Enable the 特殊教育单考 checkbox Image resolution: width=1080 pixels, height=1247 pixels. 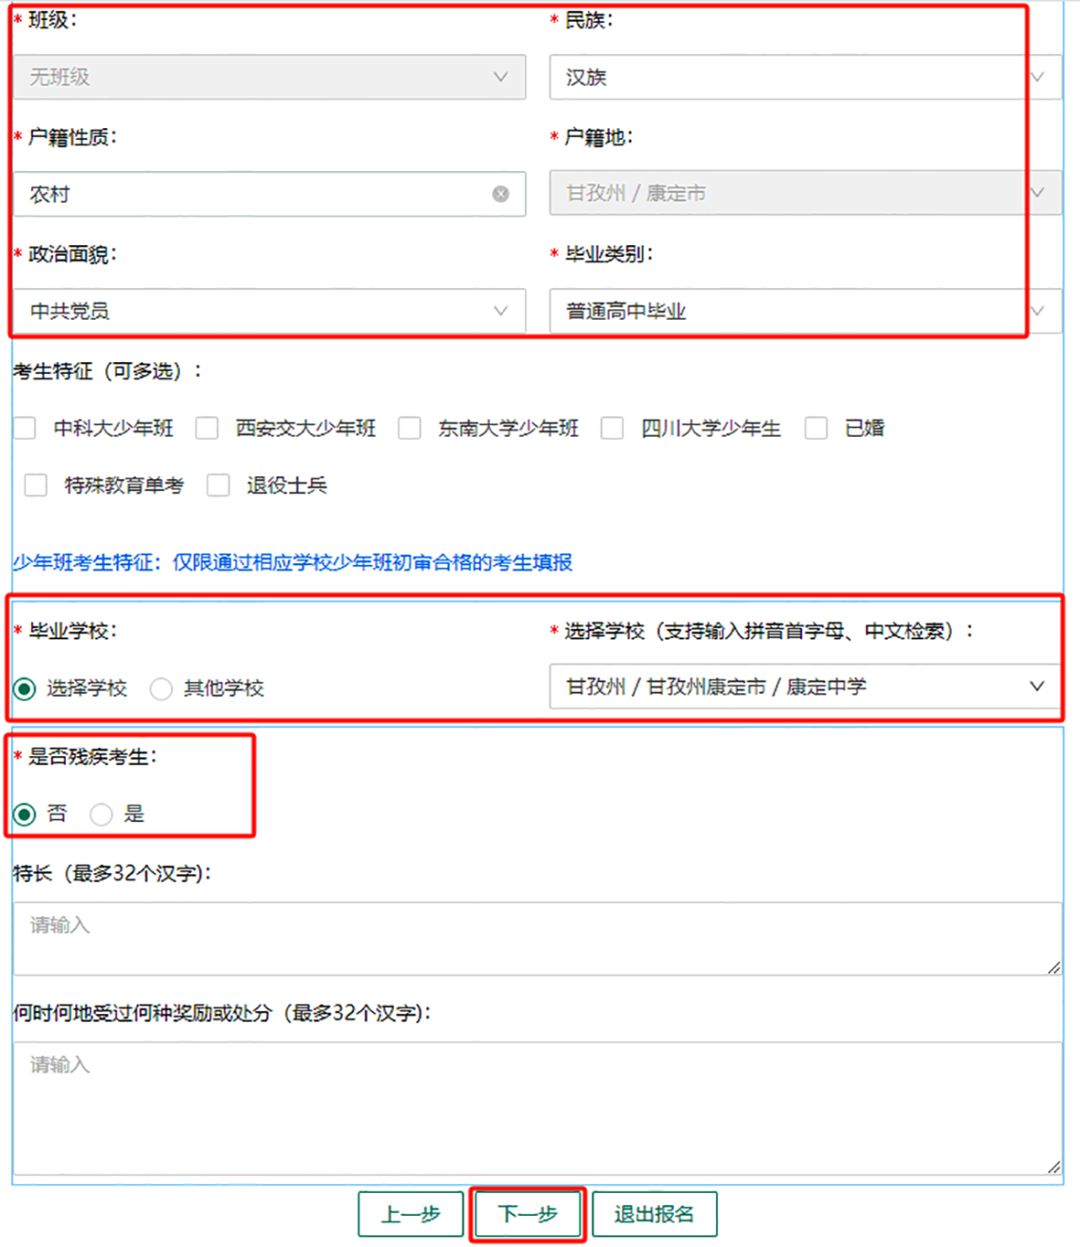[x=35, y=485]
